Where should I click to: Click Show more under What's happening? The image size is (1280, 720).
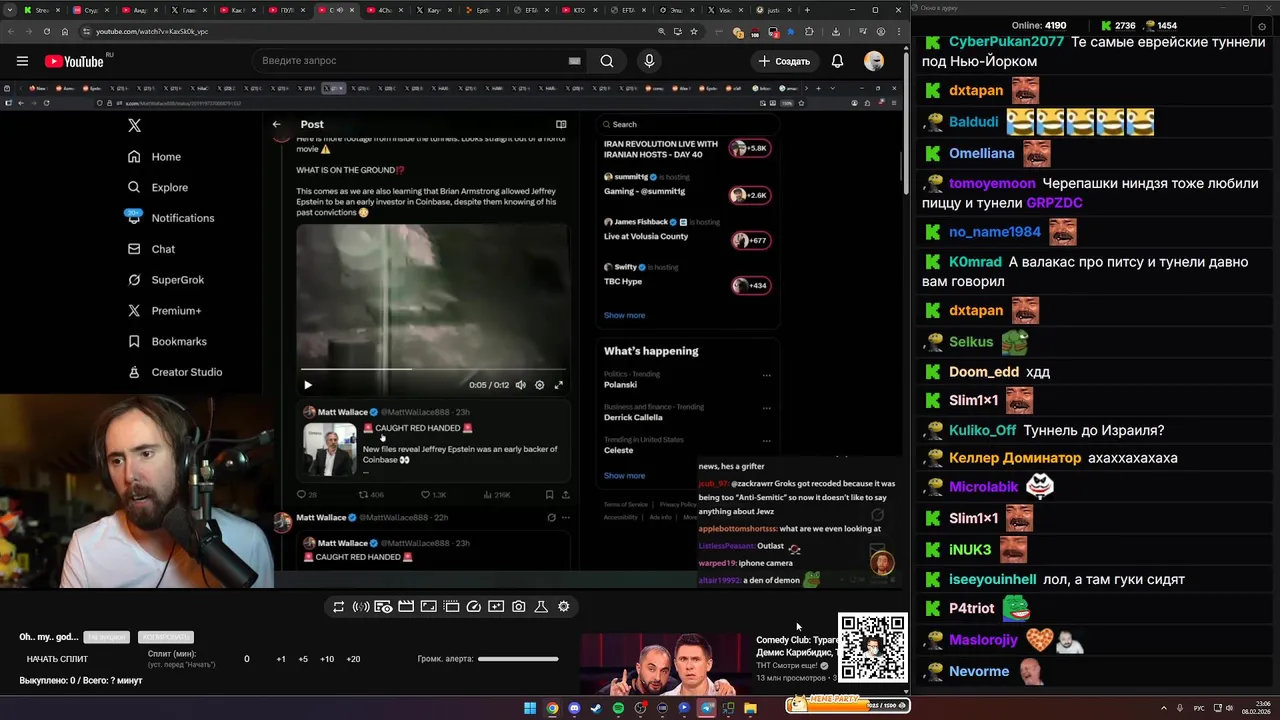(x=624, y=476)
